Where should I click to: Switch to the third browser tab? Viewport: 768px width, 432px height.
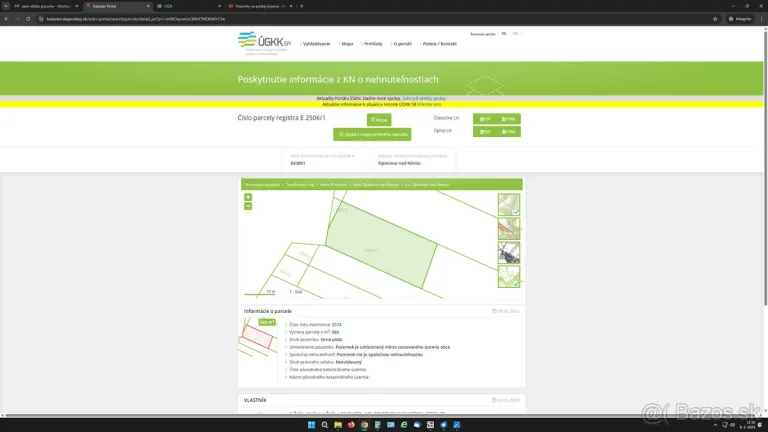tap(189, 6)
